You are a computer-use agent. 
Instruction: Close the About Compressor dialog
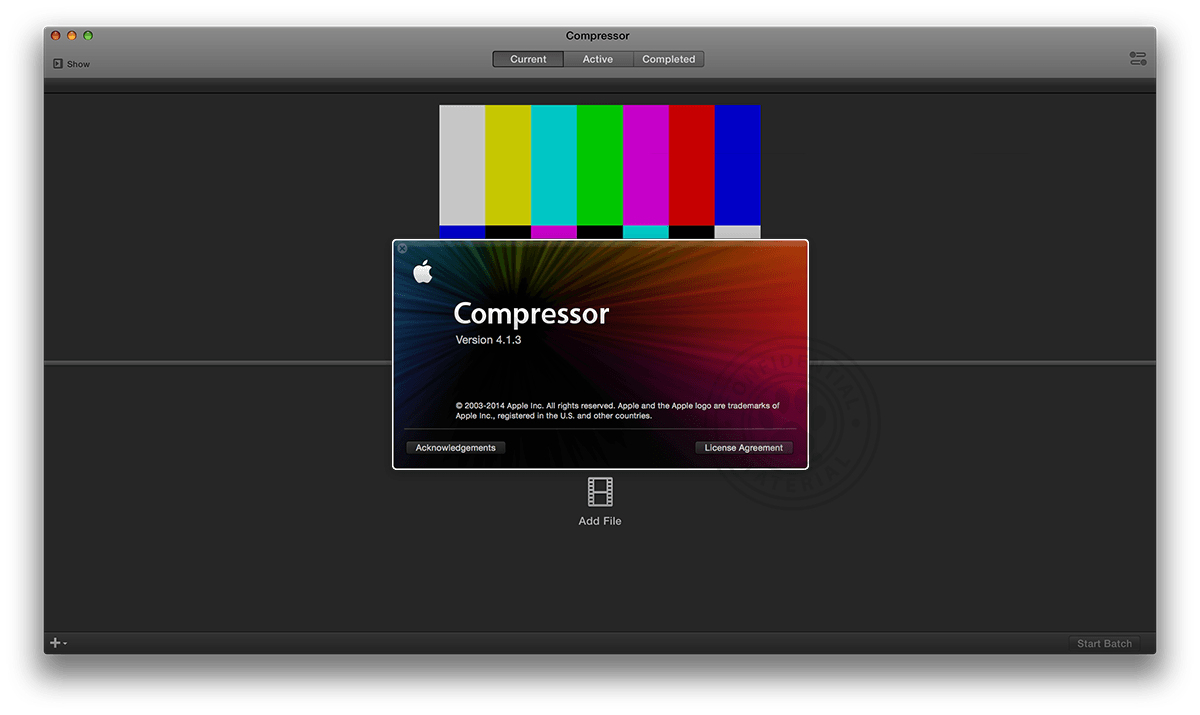click(402, 248)
